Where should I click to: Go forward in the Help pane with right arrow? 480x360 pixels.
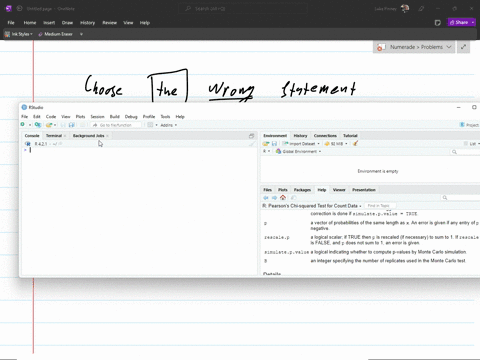(274, 198)
